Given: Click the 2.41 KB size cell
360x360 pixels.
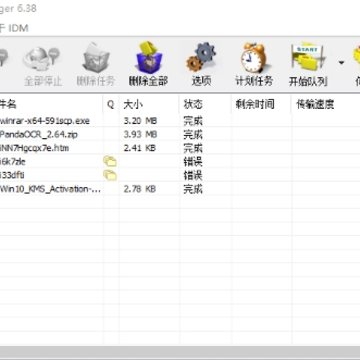Looking at the screenshot, I should click(x=140, y=148).
